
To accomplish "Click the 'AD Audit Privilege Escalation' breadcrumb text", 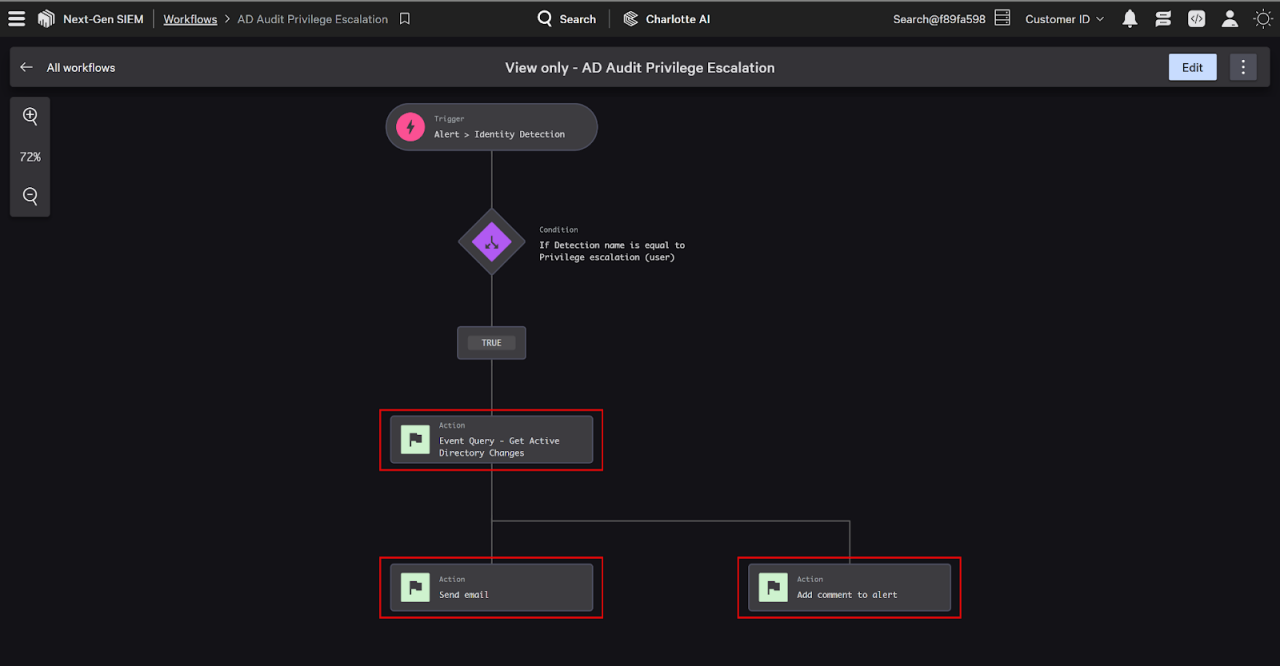I will pos(312,19).
